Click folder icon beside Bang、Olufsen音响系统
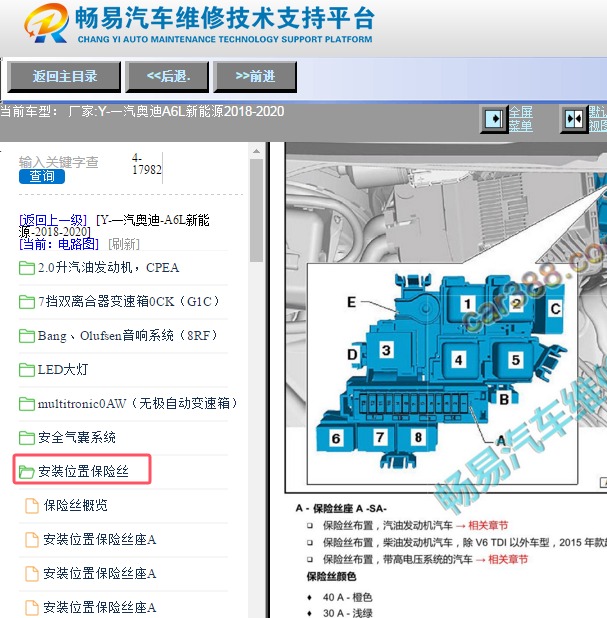Screen dimensions: 607x618 (27, 336)
